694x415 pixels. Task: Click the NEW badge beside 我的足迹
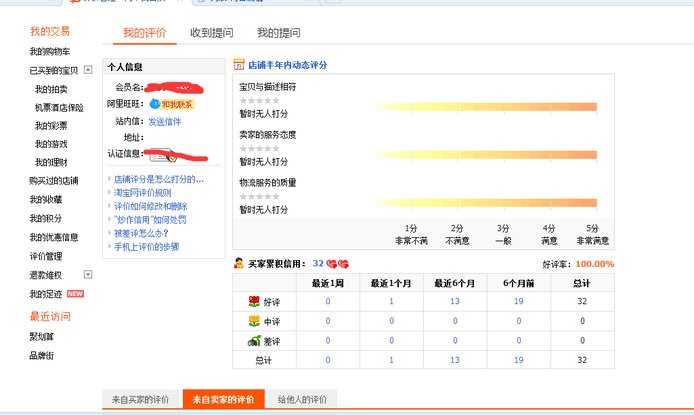pyautogui.click(x=75, y=294)
